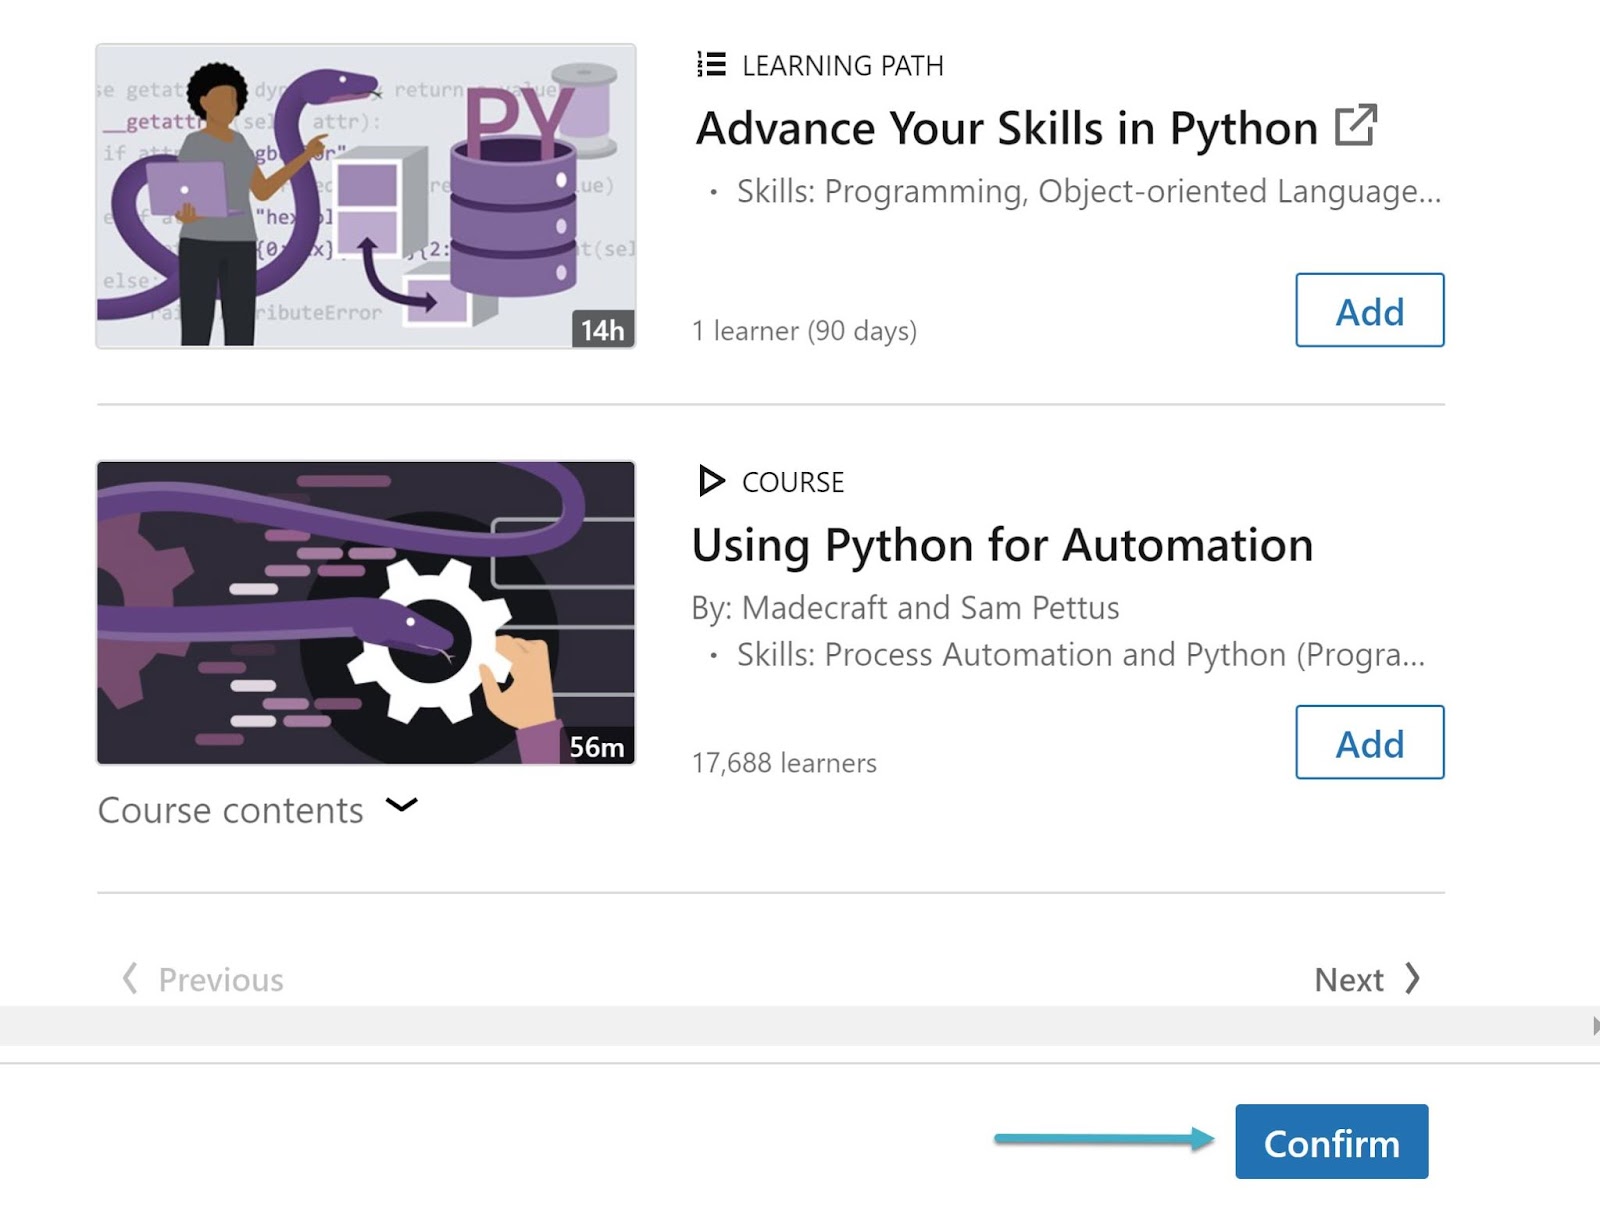
Task: Open external link icon beside Advance Your Skills in Python
Action: click(1356, 126)
